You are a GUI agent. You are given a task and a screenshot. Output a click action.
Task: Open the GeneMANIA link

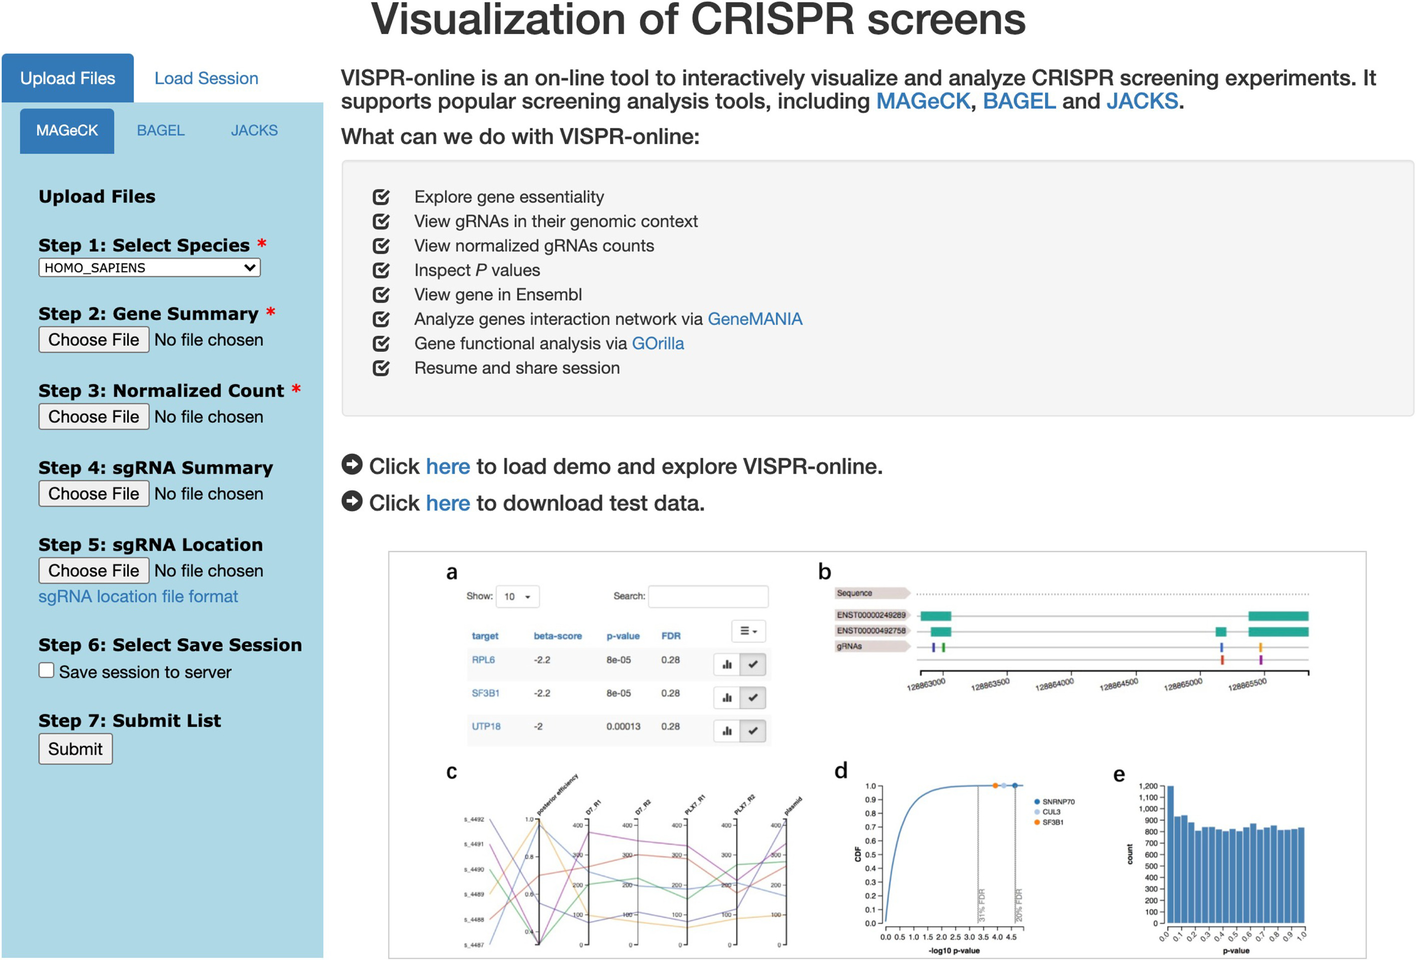[755, 319]
